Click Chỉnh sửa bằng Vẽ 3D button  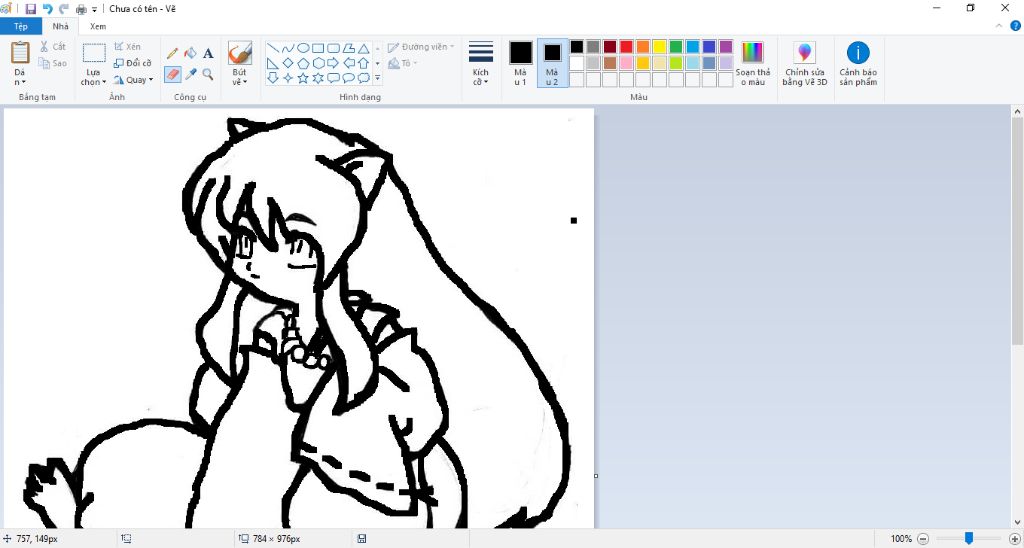(805, 63)
